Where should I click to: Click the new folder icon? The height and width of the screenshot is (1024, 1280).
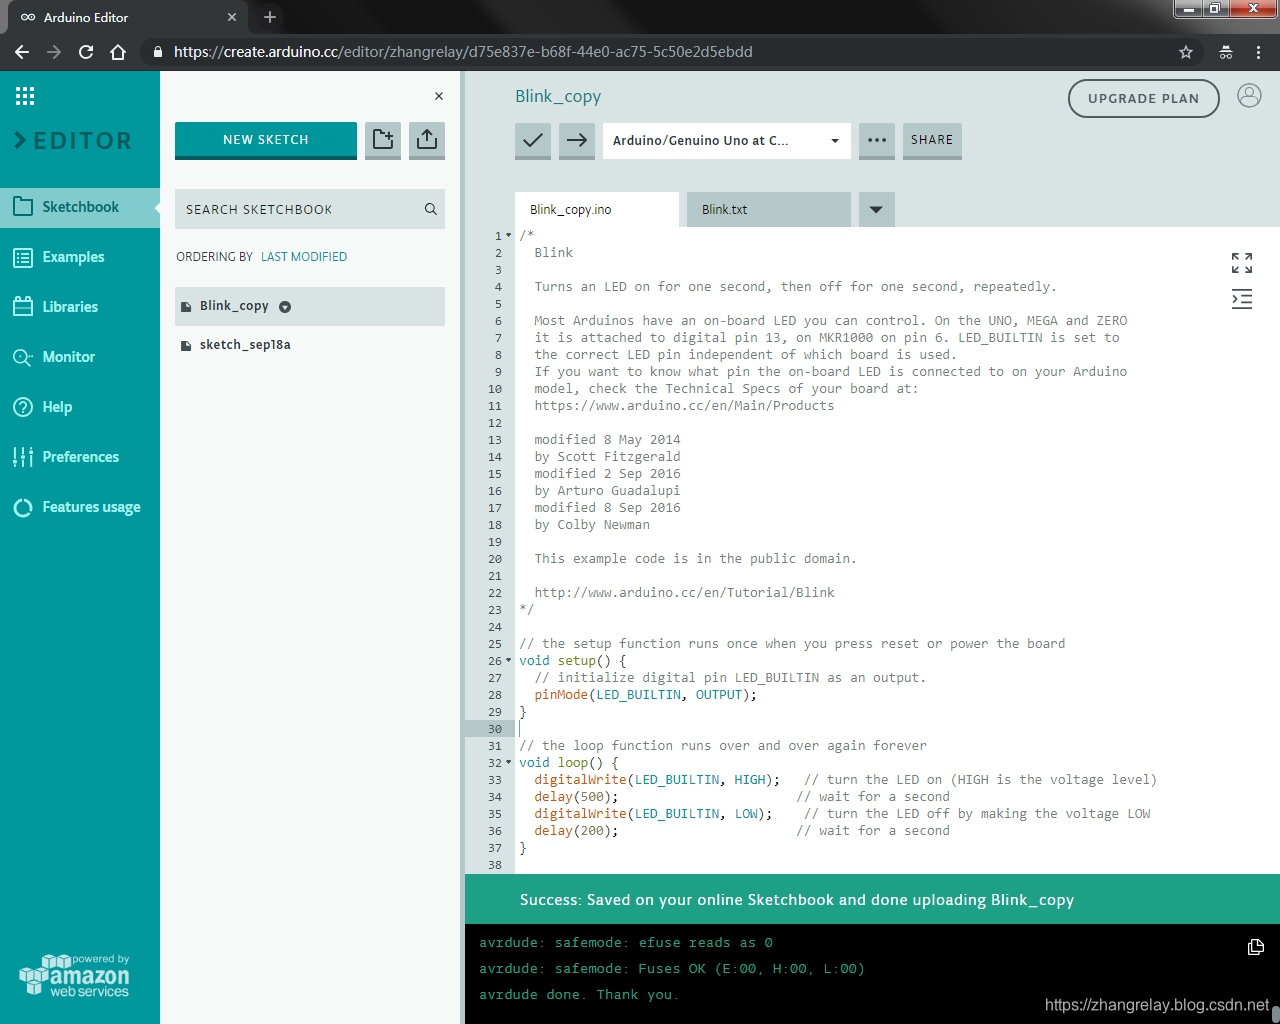(x=383, y=140)
